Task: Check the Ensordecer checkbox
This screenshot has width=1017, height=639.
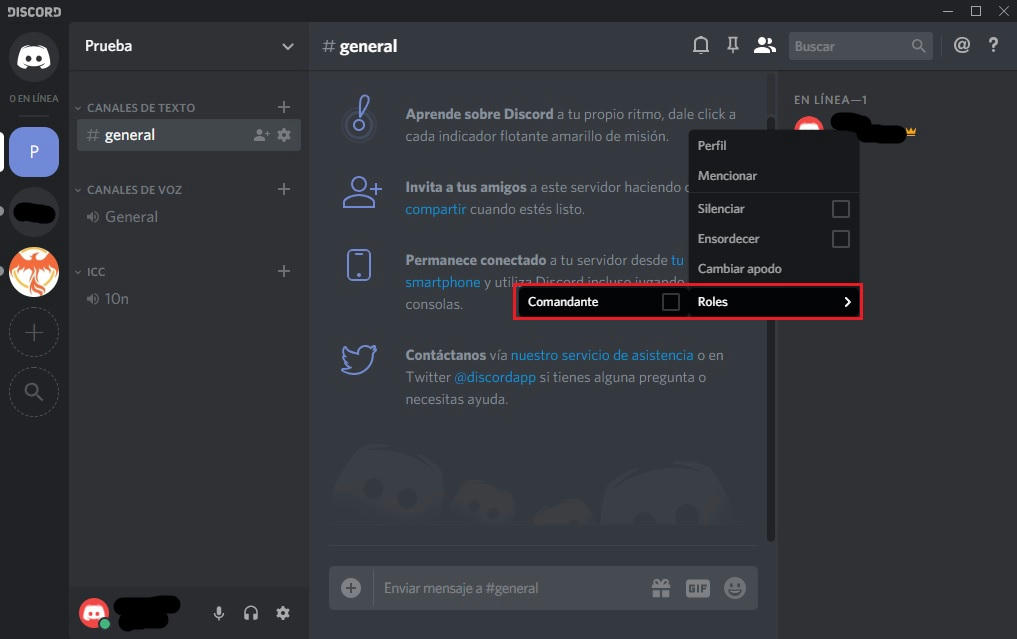Action: click(841, 239)
